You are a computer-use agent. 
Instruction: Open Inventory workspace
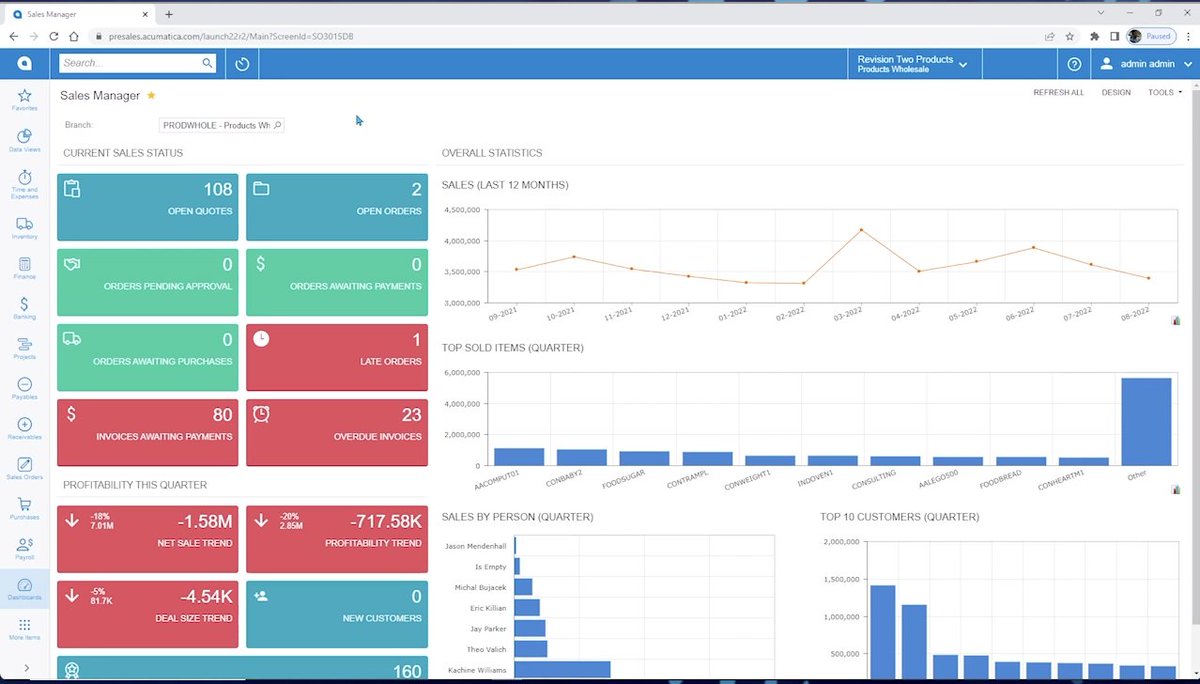[25, 227]
